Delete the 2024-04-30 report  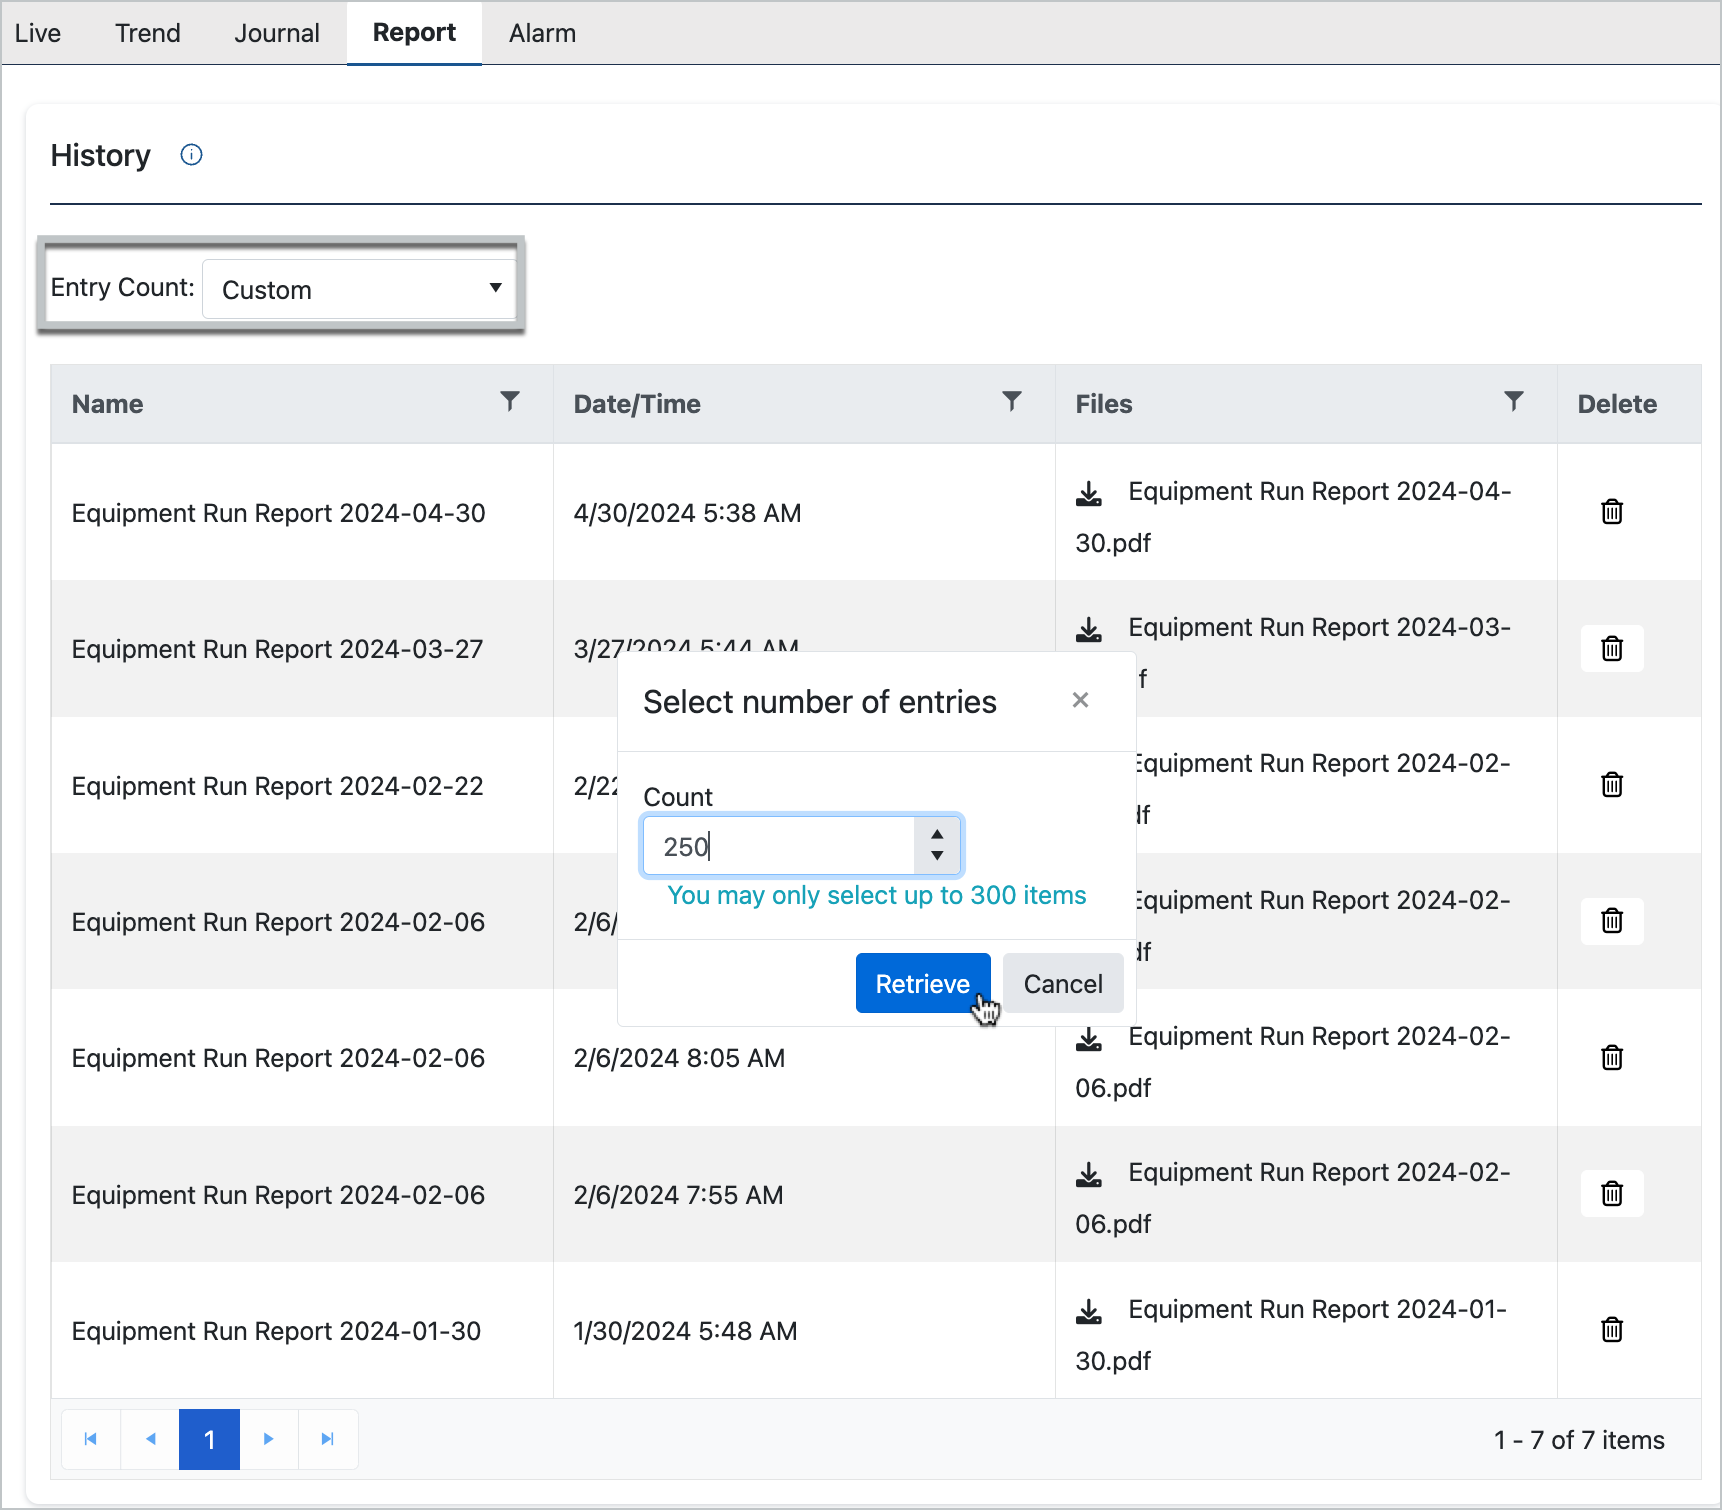click(x=1612, y=512)
